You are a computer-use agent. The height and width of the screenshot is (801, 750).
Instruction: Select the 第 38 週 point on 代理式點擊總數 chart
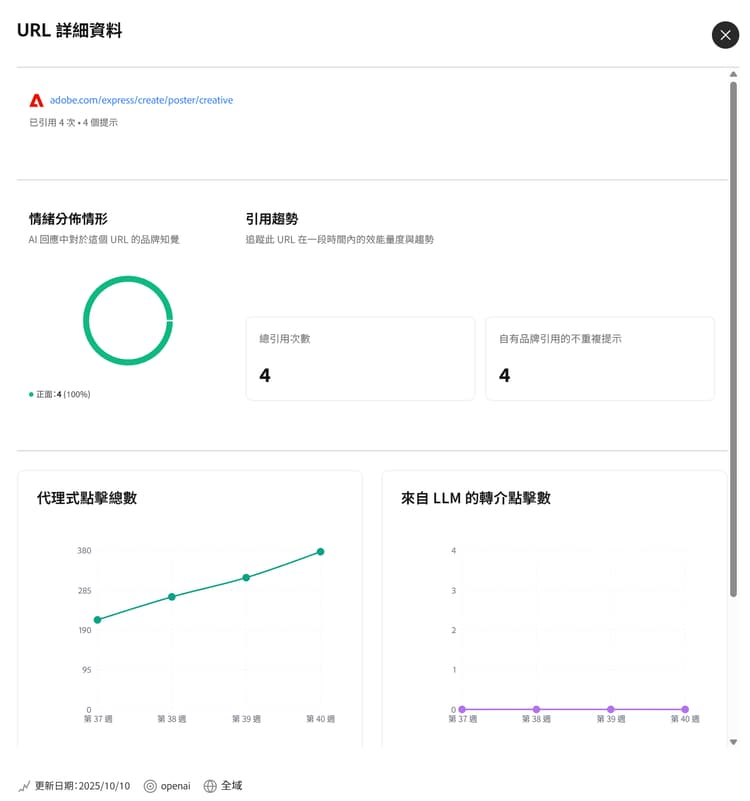[x=172, y=597]
